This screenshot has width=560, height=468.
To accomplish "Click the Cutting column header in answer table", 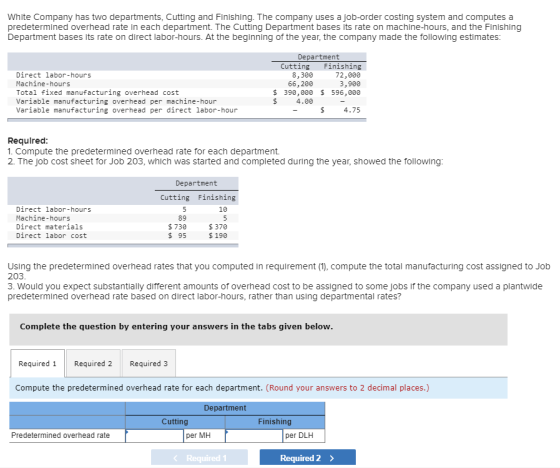I will [x=175, y=422].
